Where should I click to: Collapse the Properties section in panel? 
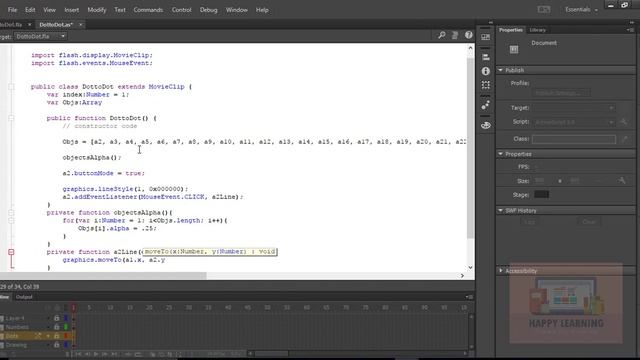pyautogui.click(x=501, y=154)
